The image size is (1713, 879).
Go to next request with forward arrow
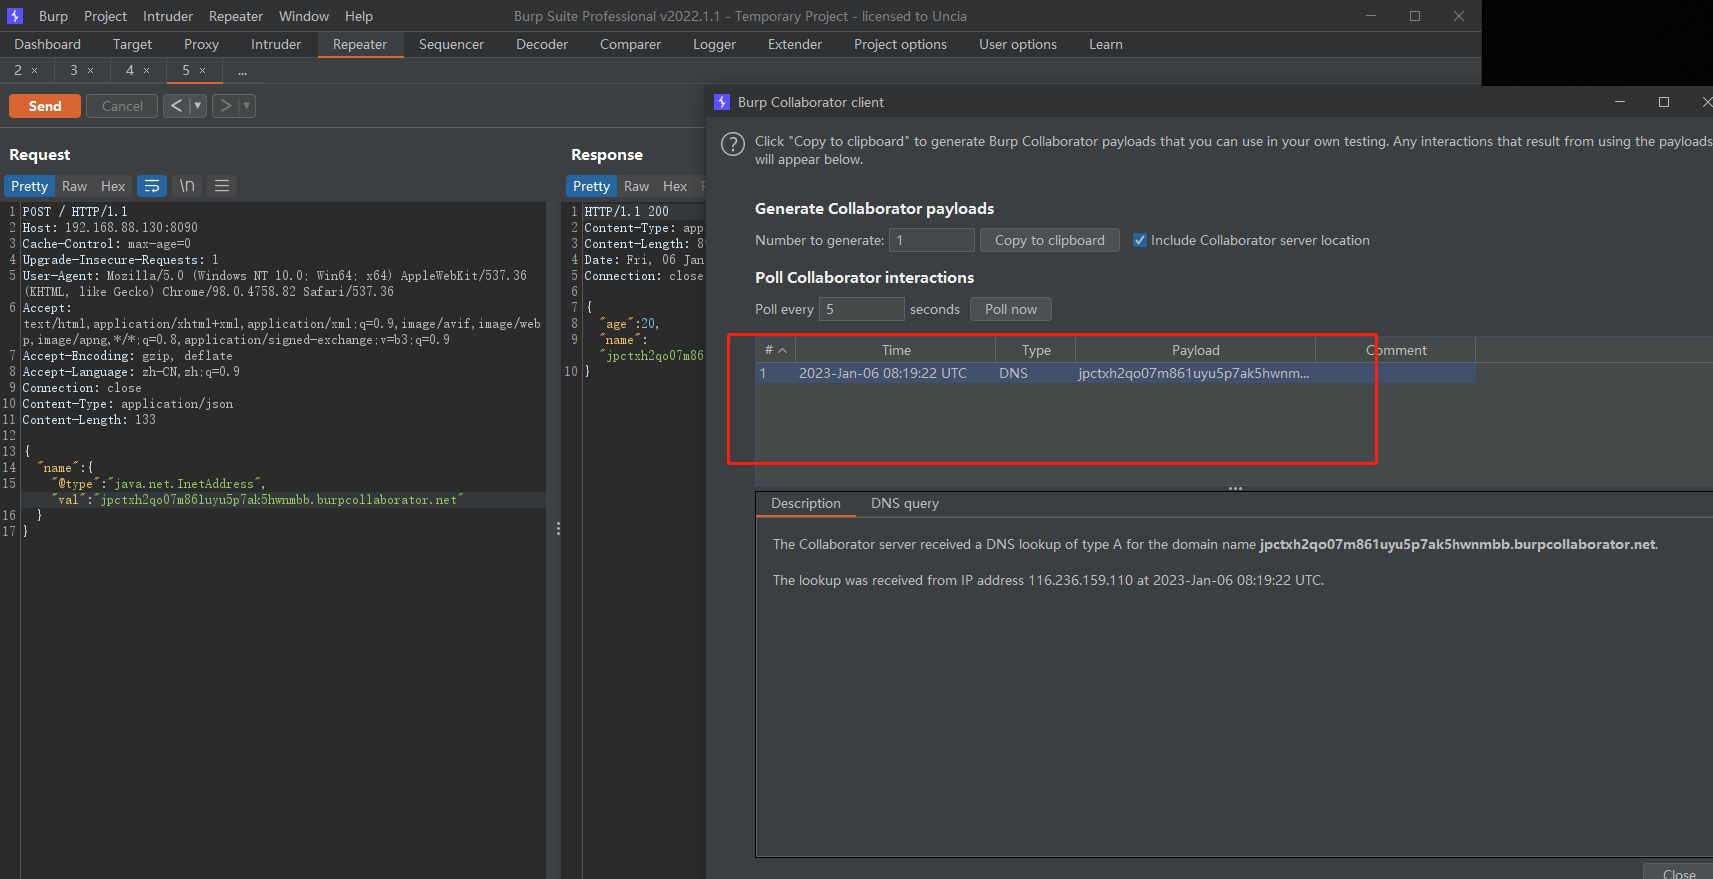point(226,105)
